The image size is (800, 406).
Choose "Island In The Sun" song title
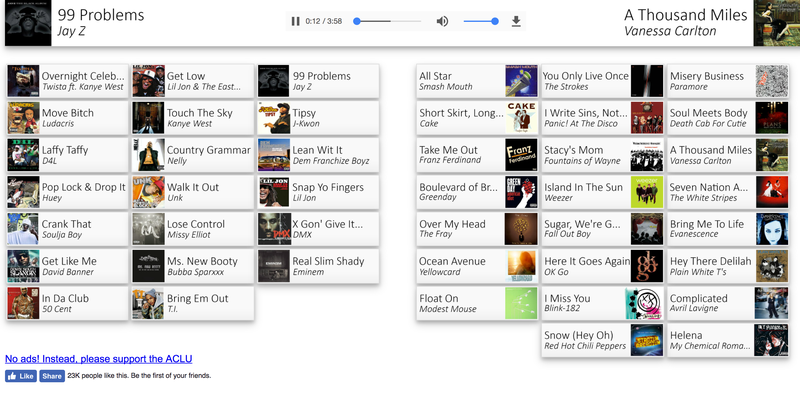[x=583, y=187]
